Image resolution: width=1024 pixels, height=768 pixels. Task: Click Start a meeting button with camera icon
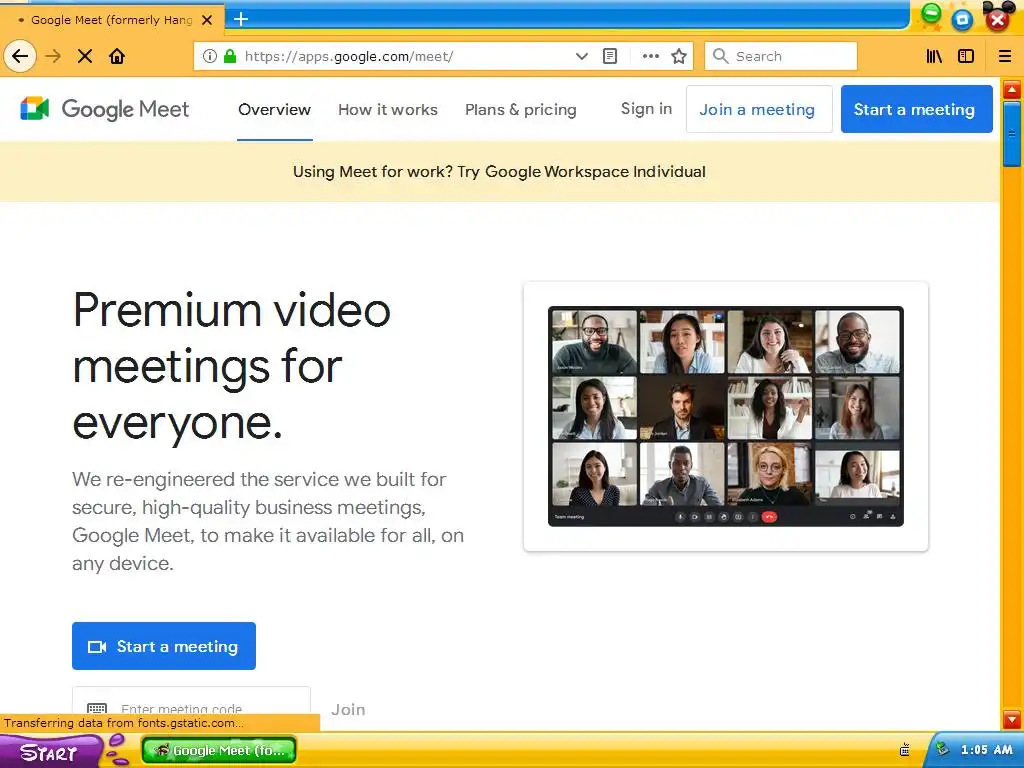164,646
